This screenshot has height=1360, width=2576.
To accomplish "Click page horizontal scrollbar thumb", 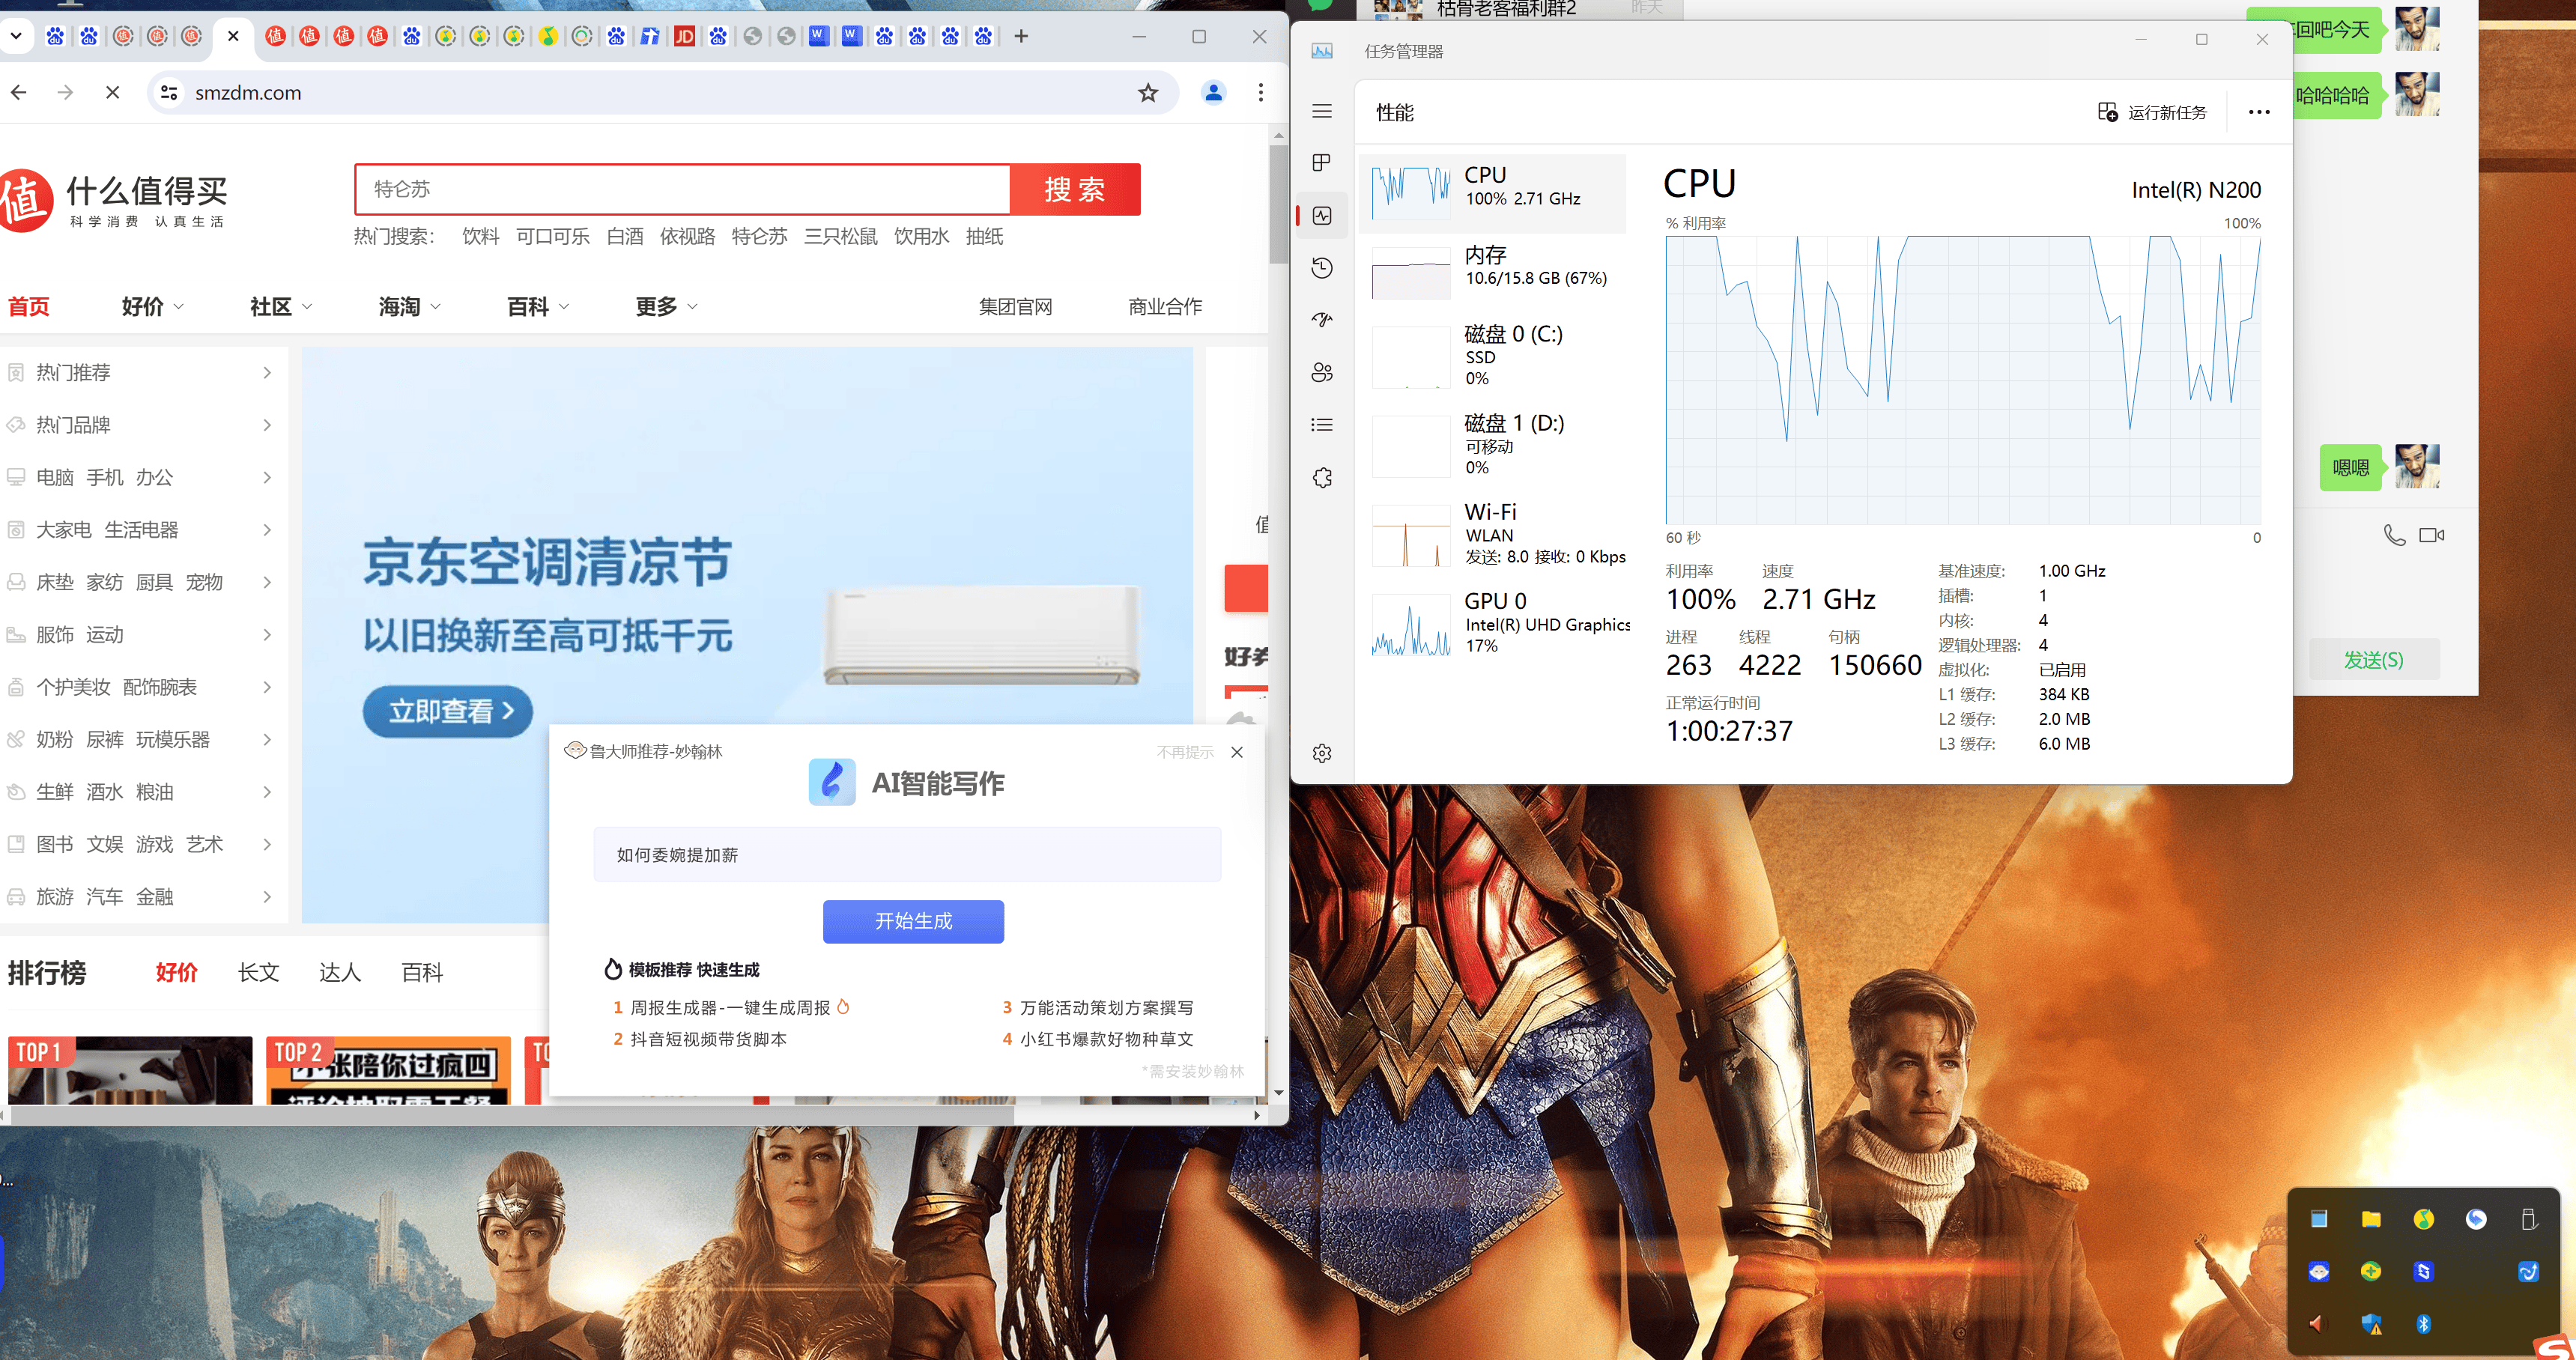I will point(512,1115).
